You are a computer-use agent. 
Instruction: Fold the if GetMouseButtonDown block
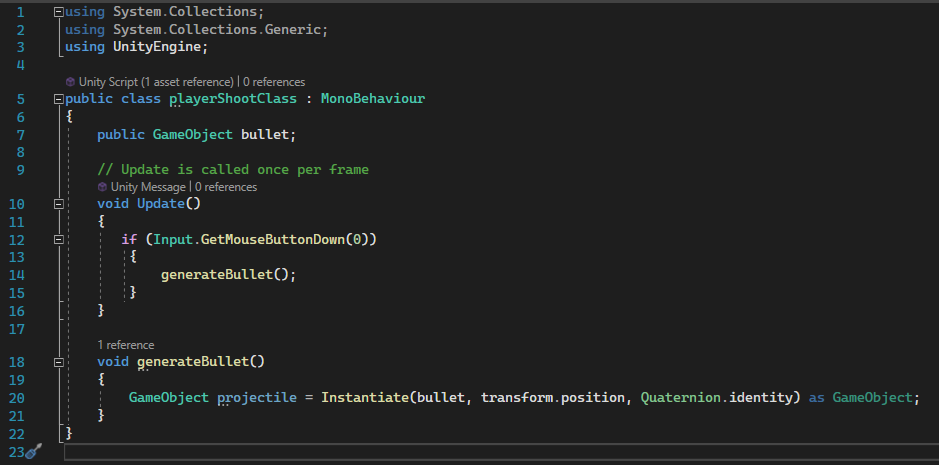click(58, 240)
